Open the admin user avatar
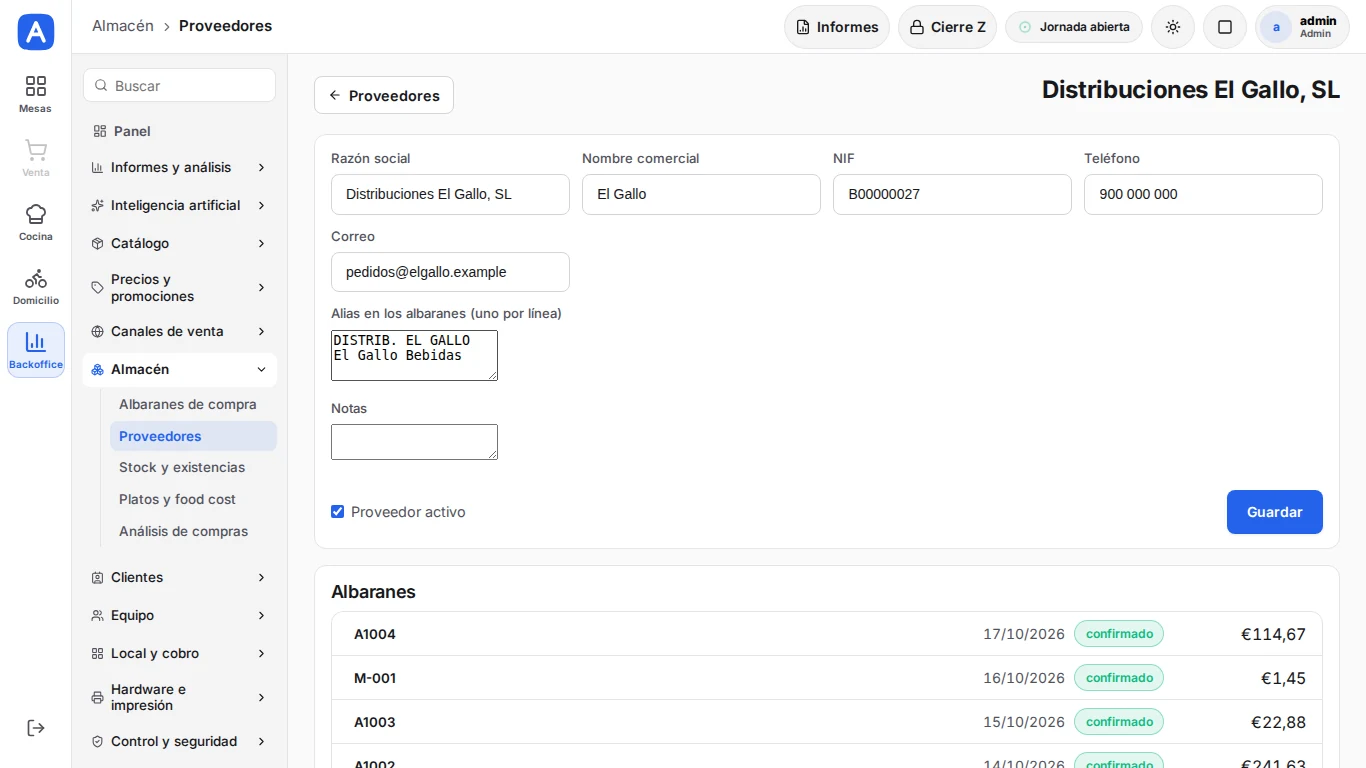The image size is (1366, 768). coord(1276,27)
